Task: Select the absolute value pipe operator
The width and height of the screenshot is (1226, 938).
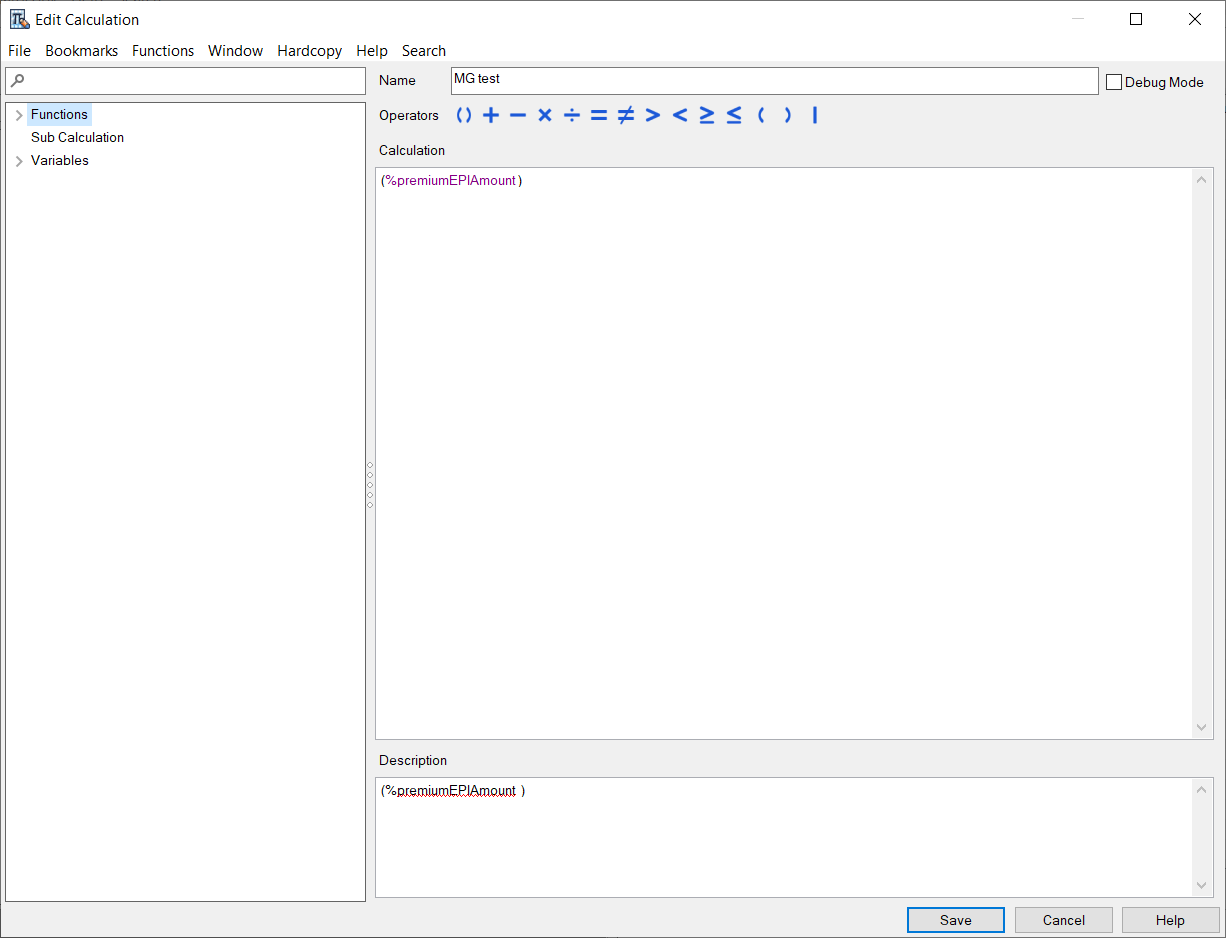Action: click(814, 115)
